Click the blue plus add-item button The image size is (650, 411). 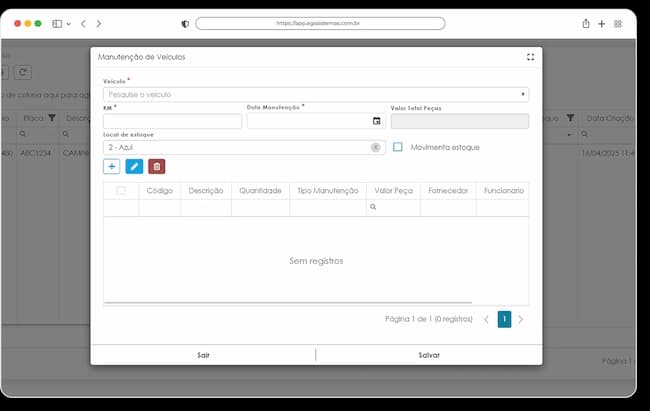point(112,166)
